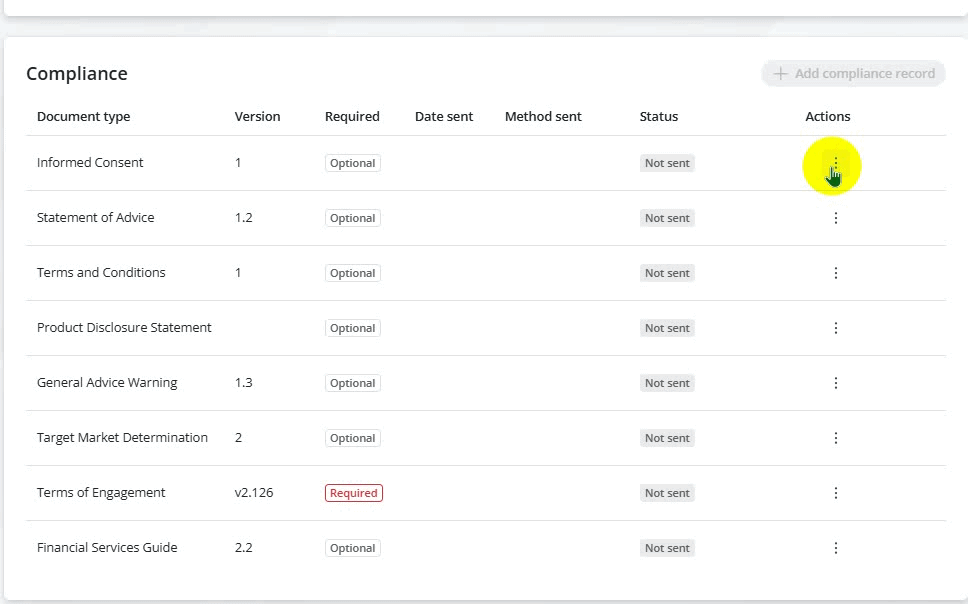Click the Not sent status for Financial Services Guide
The image size is (968, 604).
click(x=667, y=548)
